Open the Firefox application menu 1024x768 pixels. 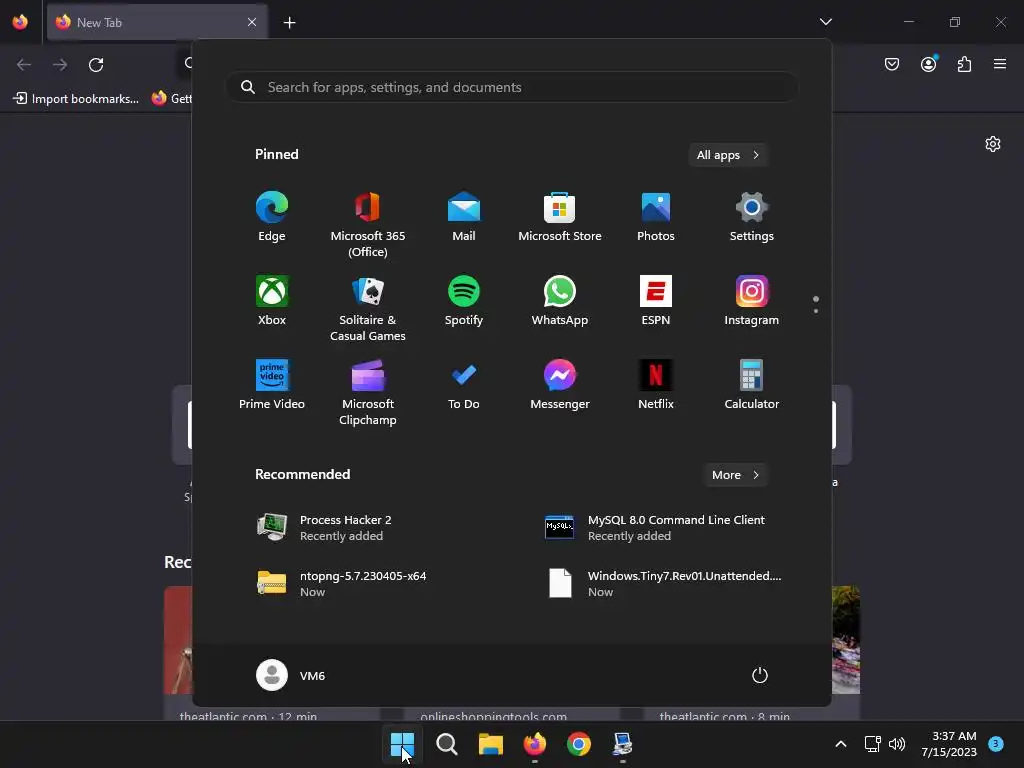click(x=1000, y=64)
